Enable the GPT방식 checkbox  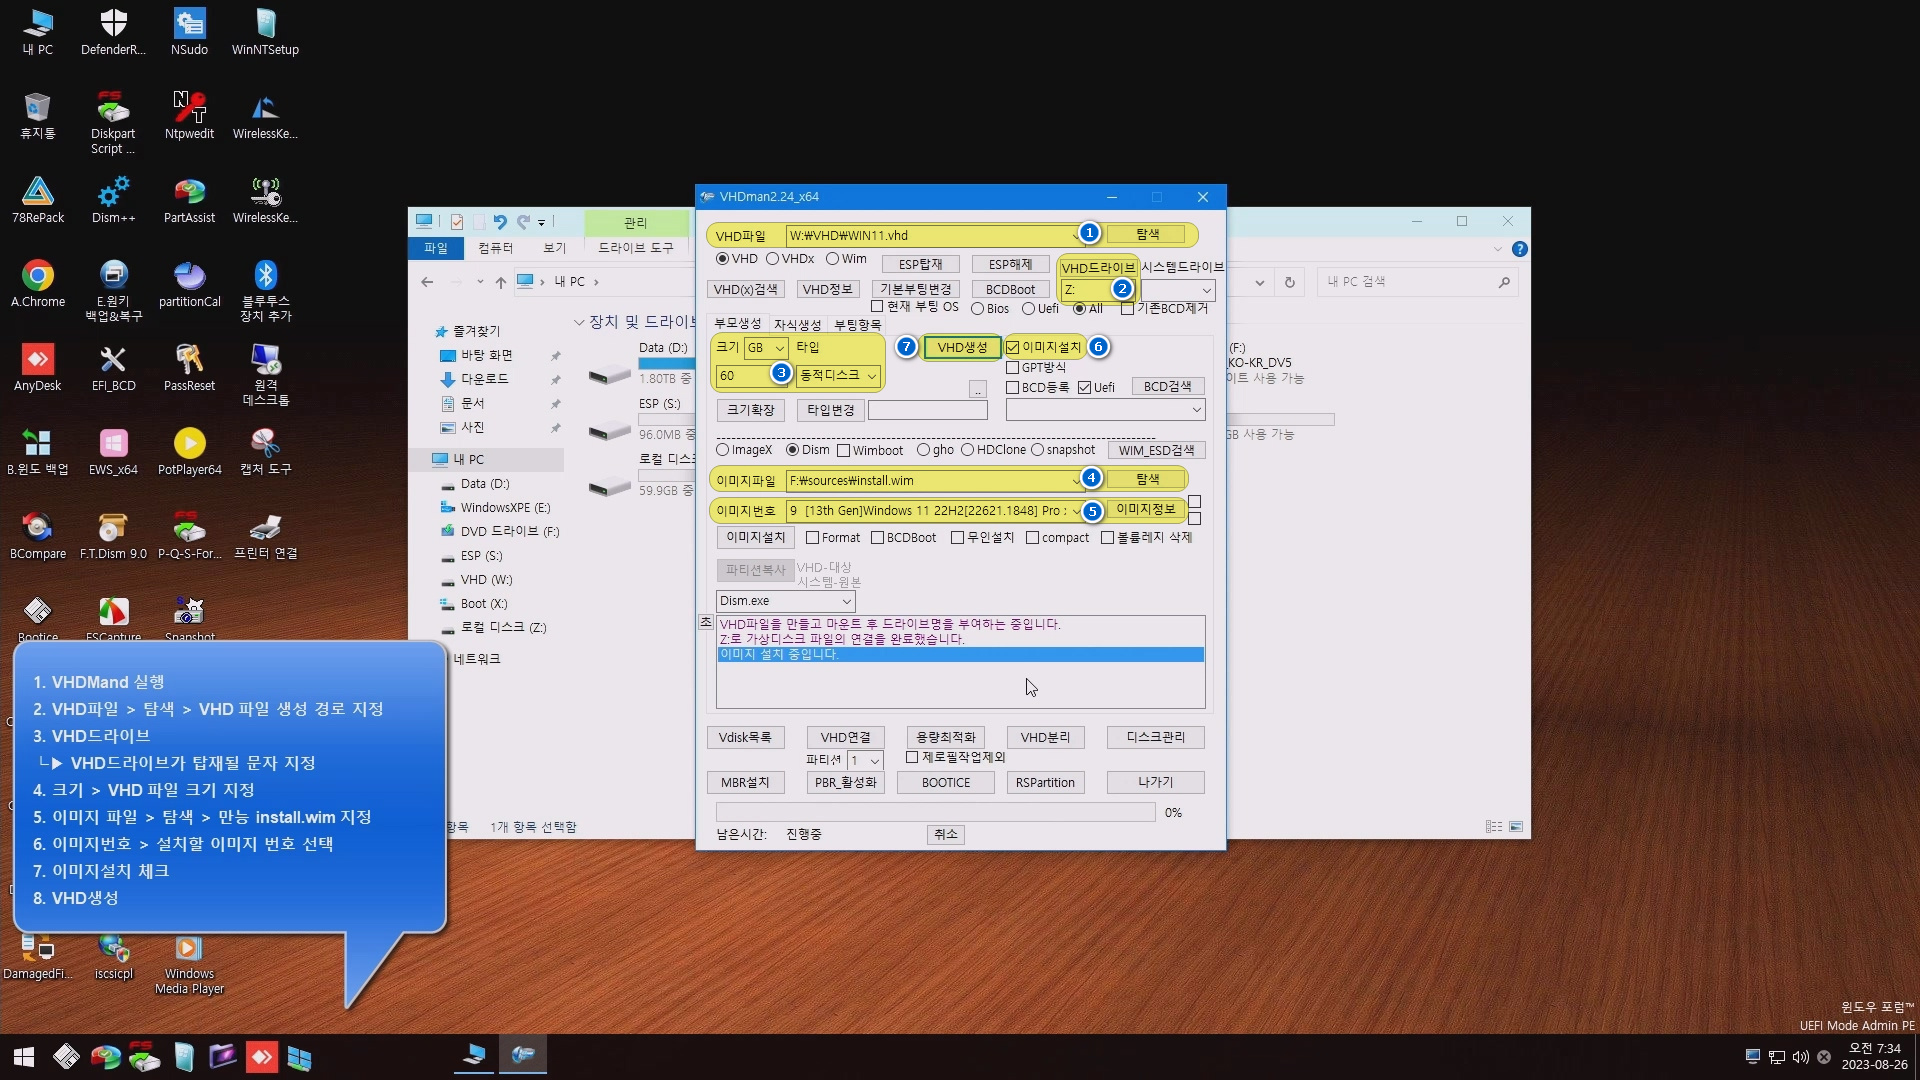pyautogui.click(x=1013, y=368)
